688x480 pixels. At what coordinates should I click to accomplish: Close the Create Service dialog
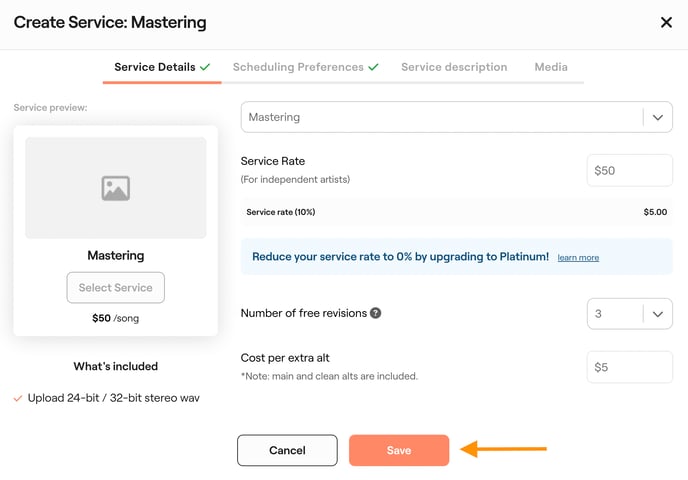click(666, 22)
